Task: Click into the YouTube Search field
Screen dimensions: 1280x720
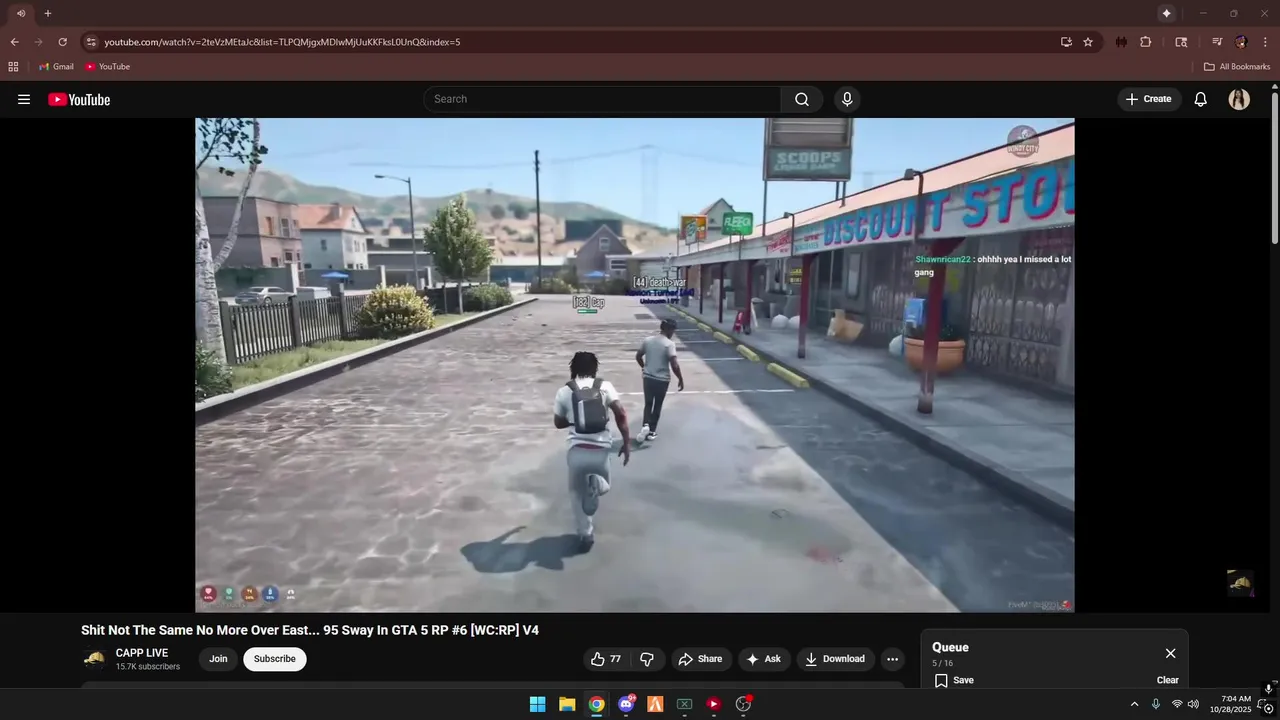Action: pos(602,99)
